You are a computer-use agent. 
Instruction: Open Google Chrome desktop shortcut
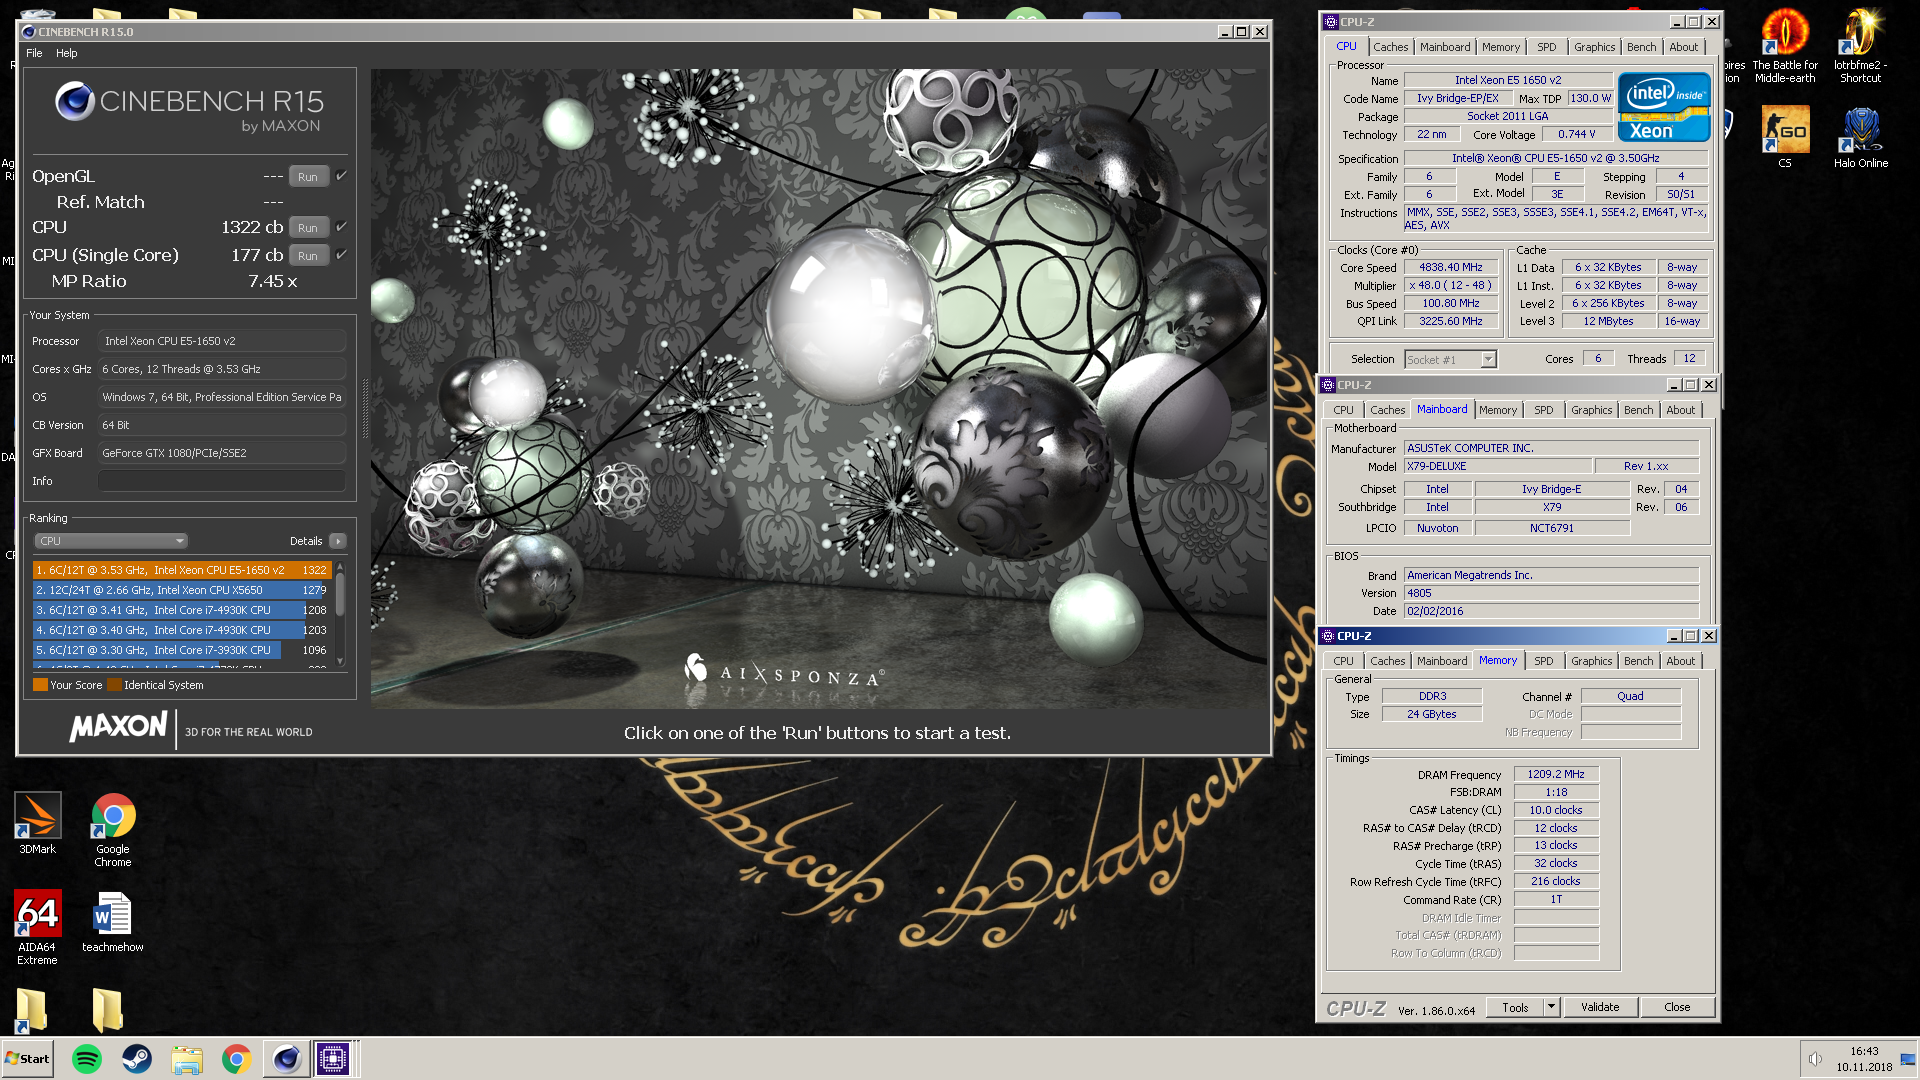click(x=113, y=829)
